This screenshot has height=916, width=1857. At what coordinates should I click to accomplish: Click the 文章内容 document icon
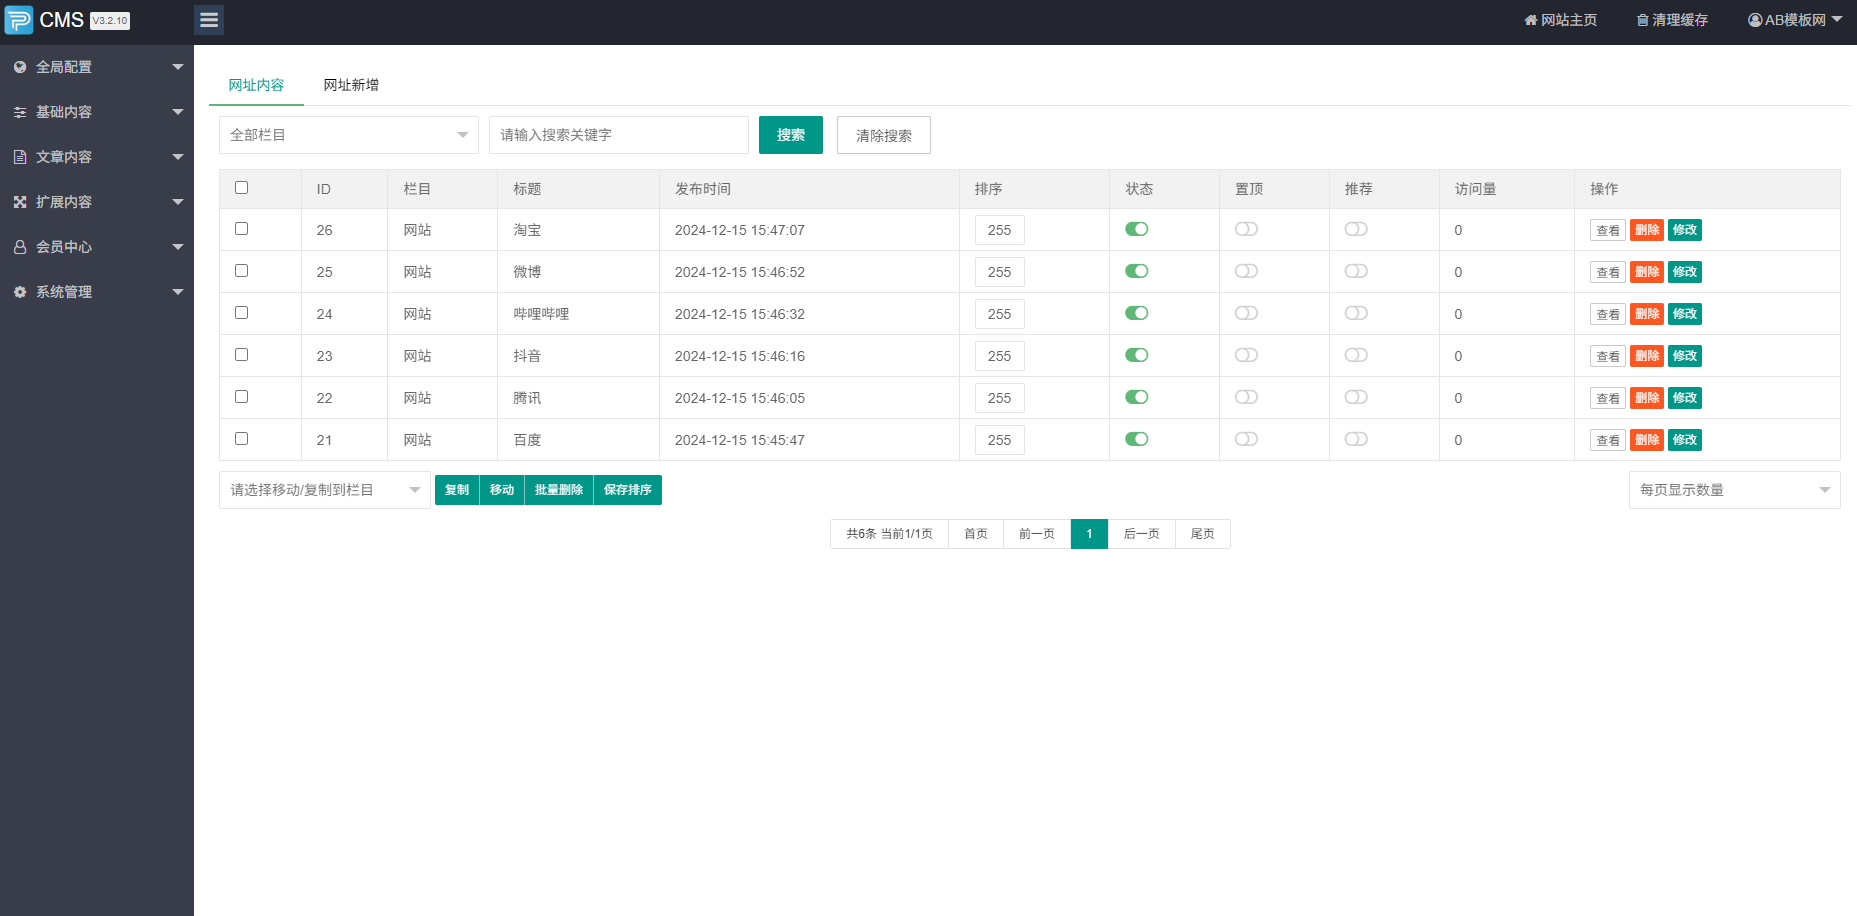click(20, 157)
